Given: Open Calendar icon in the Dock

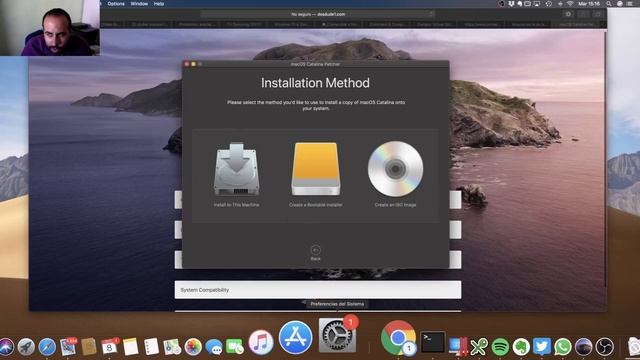Looking at the screenshot, I should (109, 347).
